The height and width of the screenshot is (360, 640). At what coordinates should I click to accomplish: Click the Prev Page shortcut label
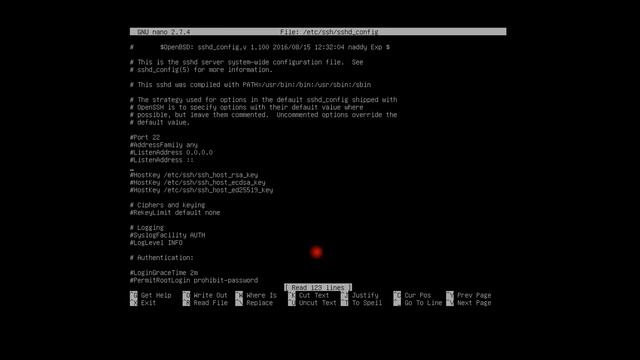coord(474,295)
